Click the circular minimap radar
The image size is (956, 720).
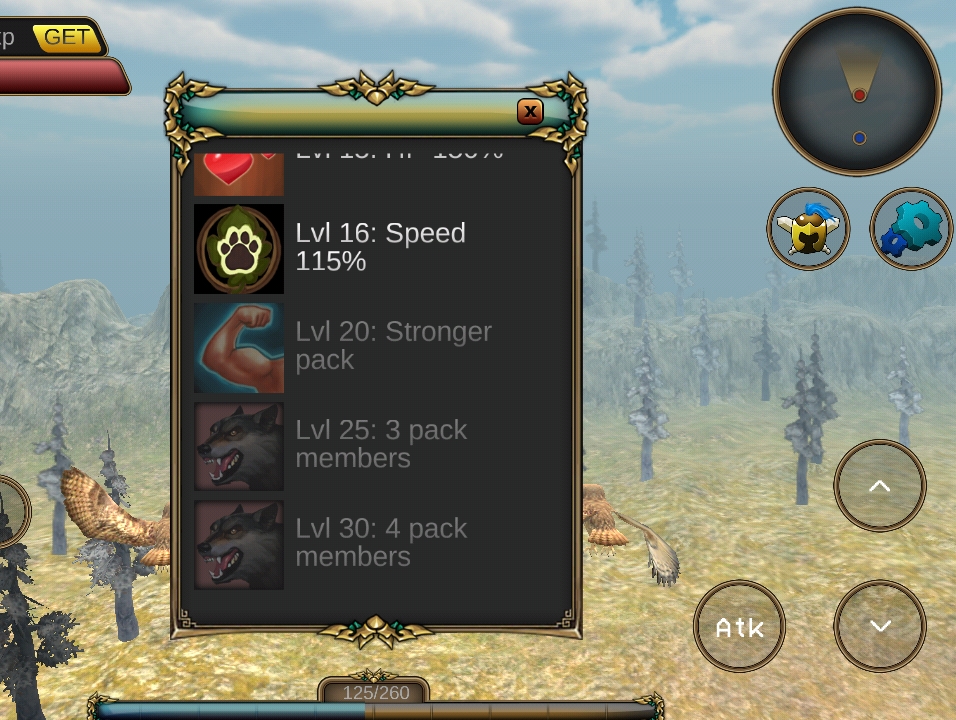[857, 92]
